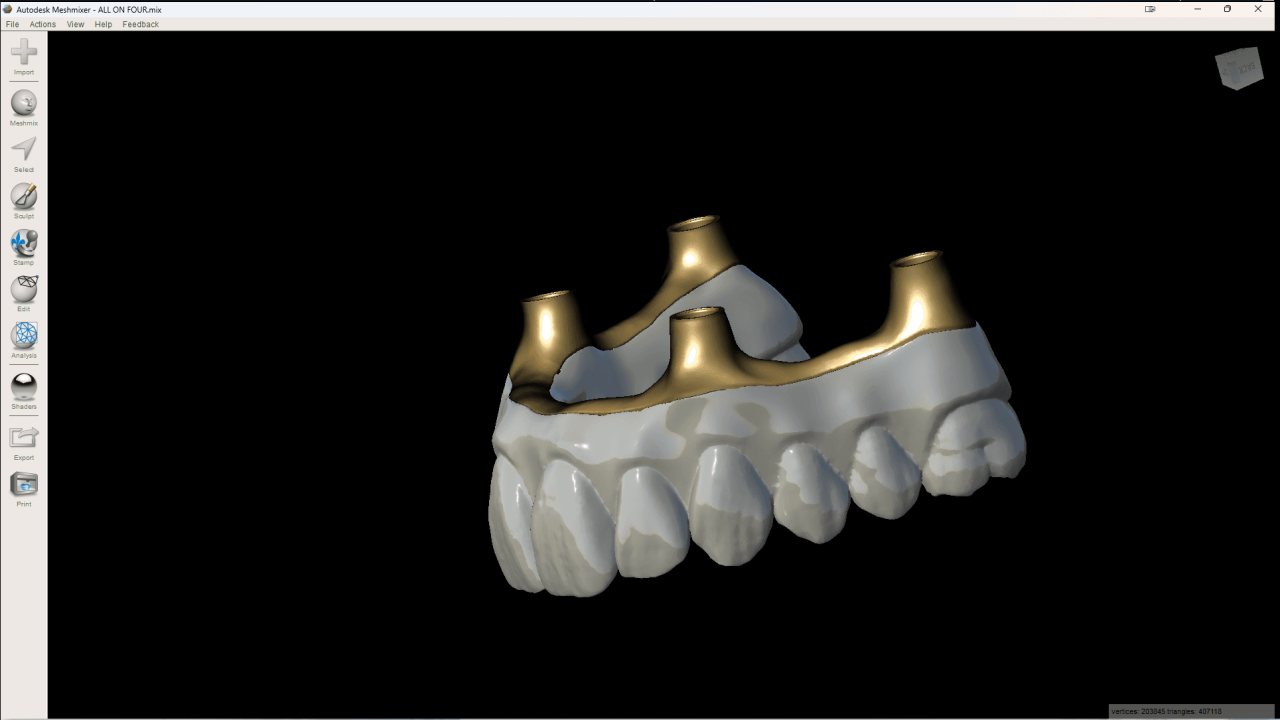The width and height of the screenshot is (1280, 720).
Task: Open the Help menu
Action: pyautogui.click(x=103, y=24)
